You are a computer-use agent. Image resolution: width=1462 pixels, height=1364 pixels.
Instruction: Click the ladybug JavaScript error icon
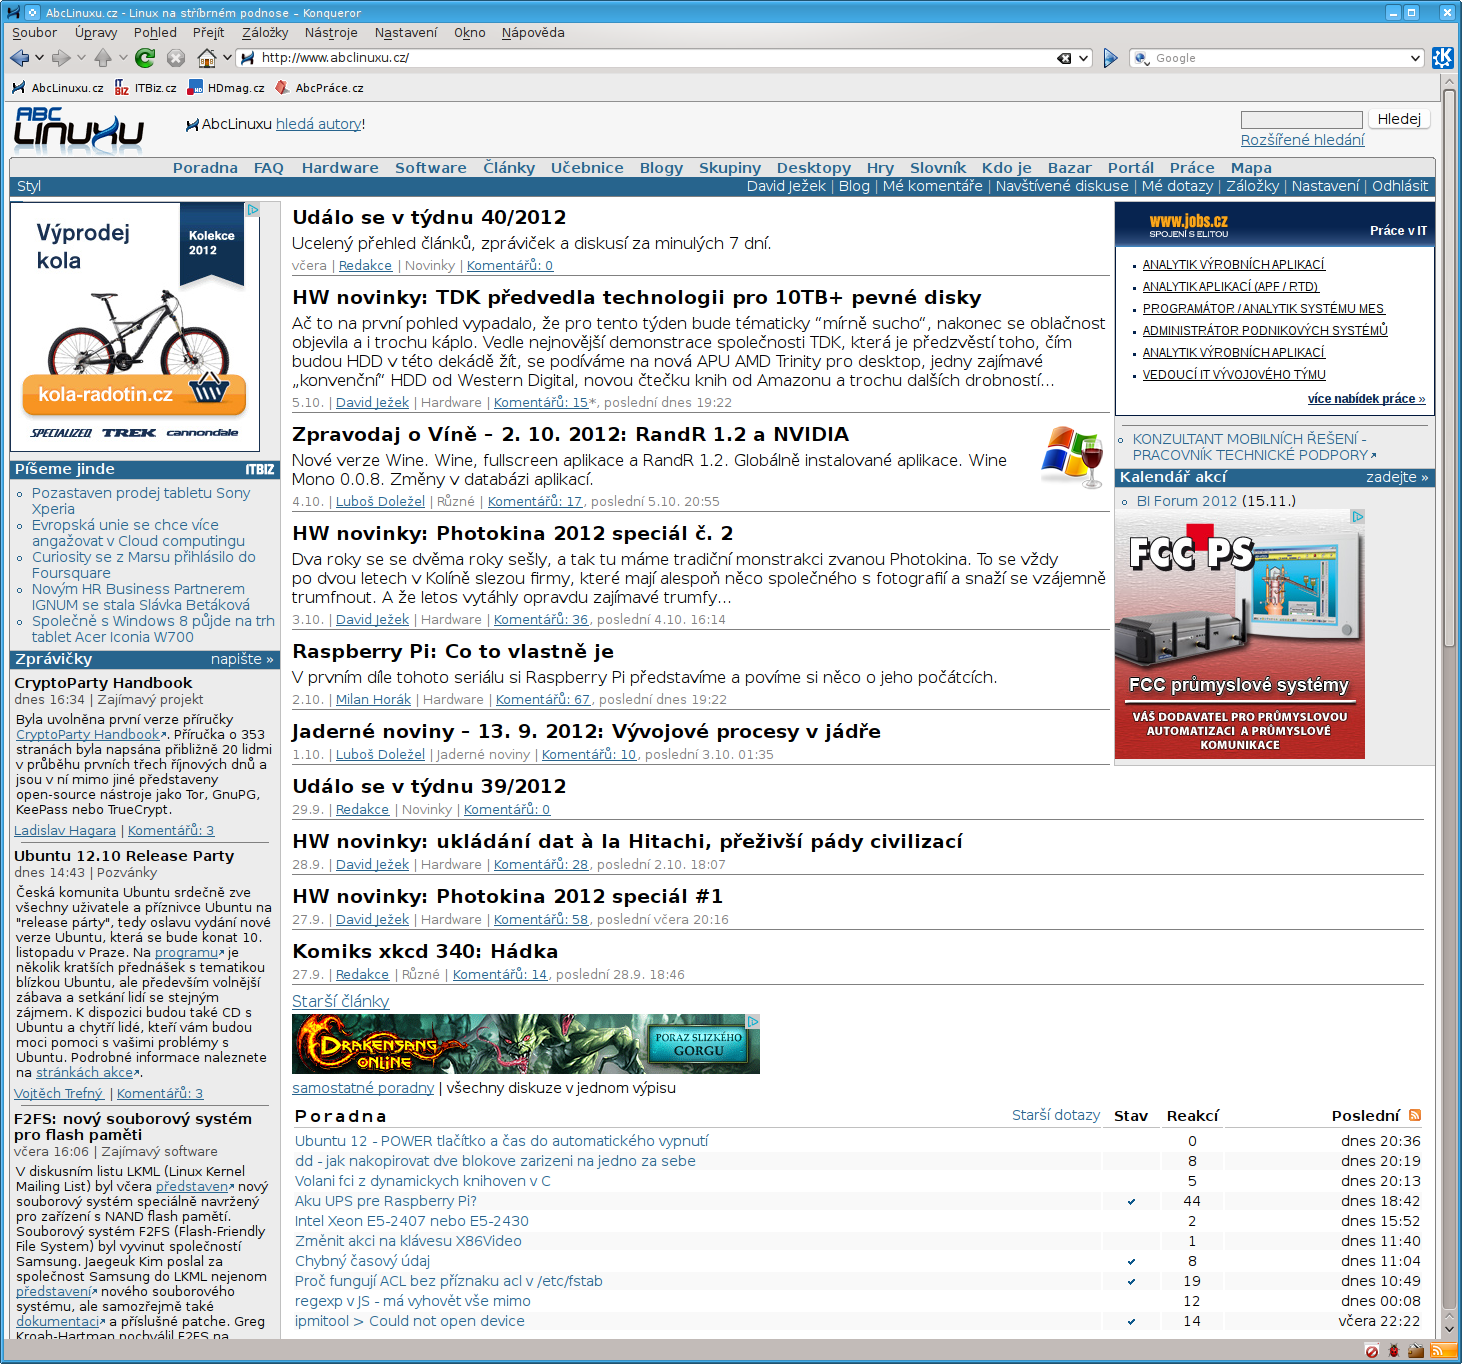pyautogui.click(x=1394, y=1351)
